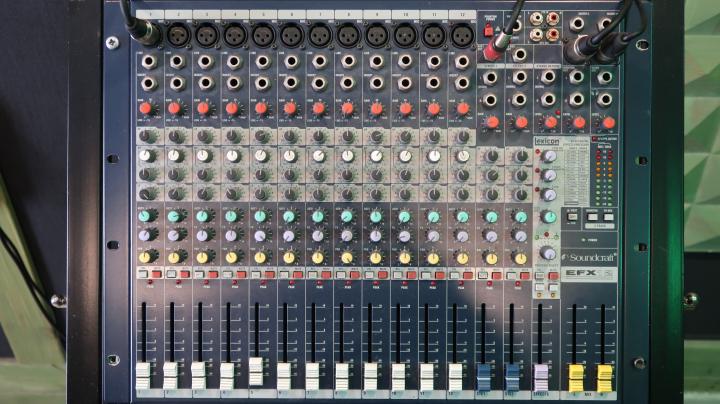720x404 pixels.
Task: Turn the red knob nearest the level meter
Action: point(608,123)
